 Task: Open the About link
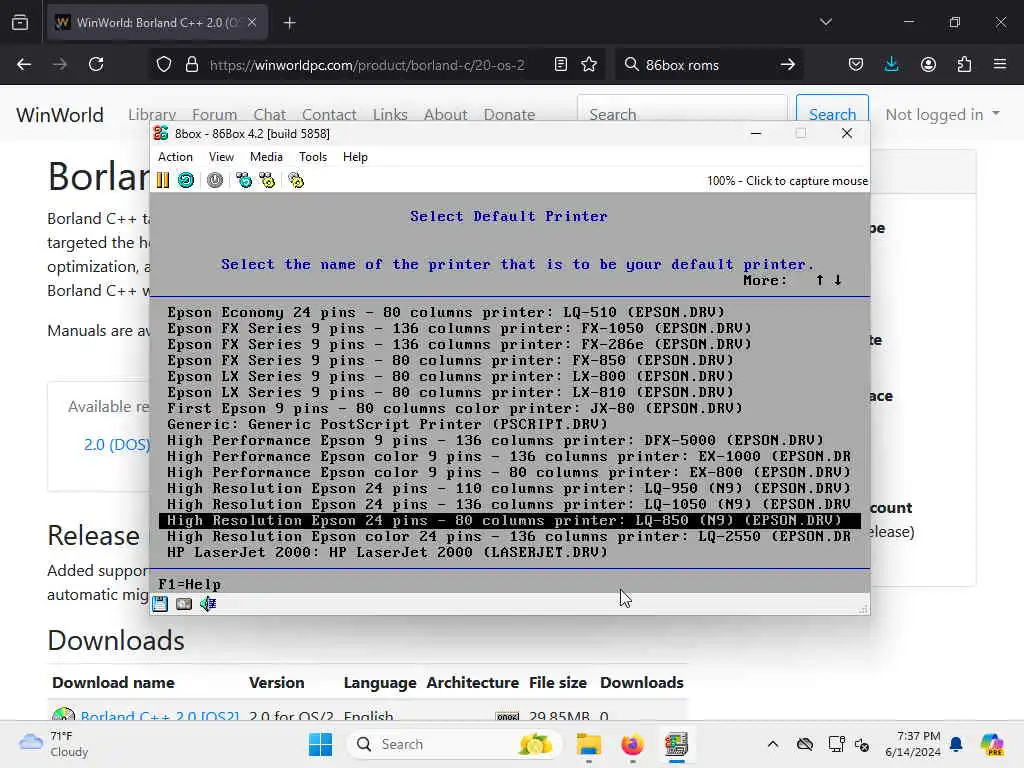pyautogui.click(x=445, y=114)
